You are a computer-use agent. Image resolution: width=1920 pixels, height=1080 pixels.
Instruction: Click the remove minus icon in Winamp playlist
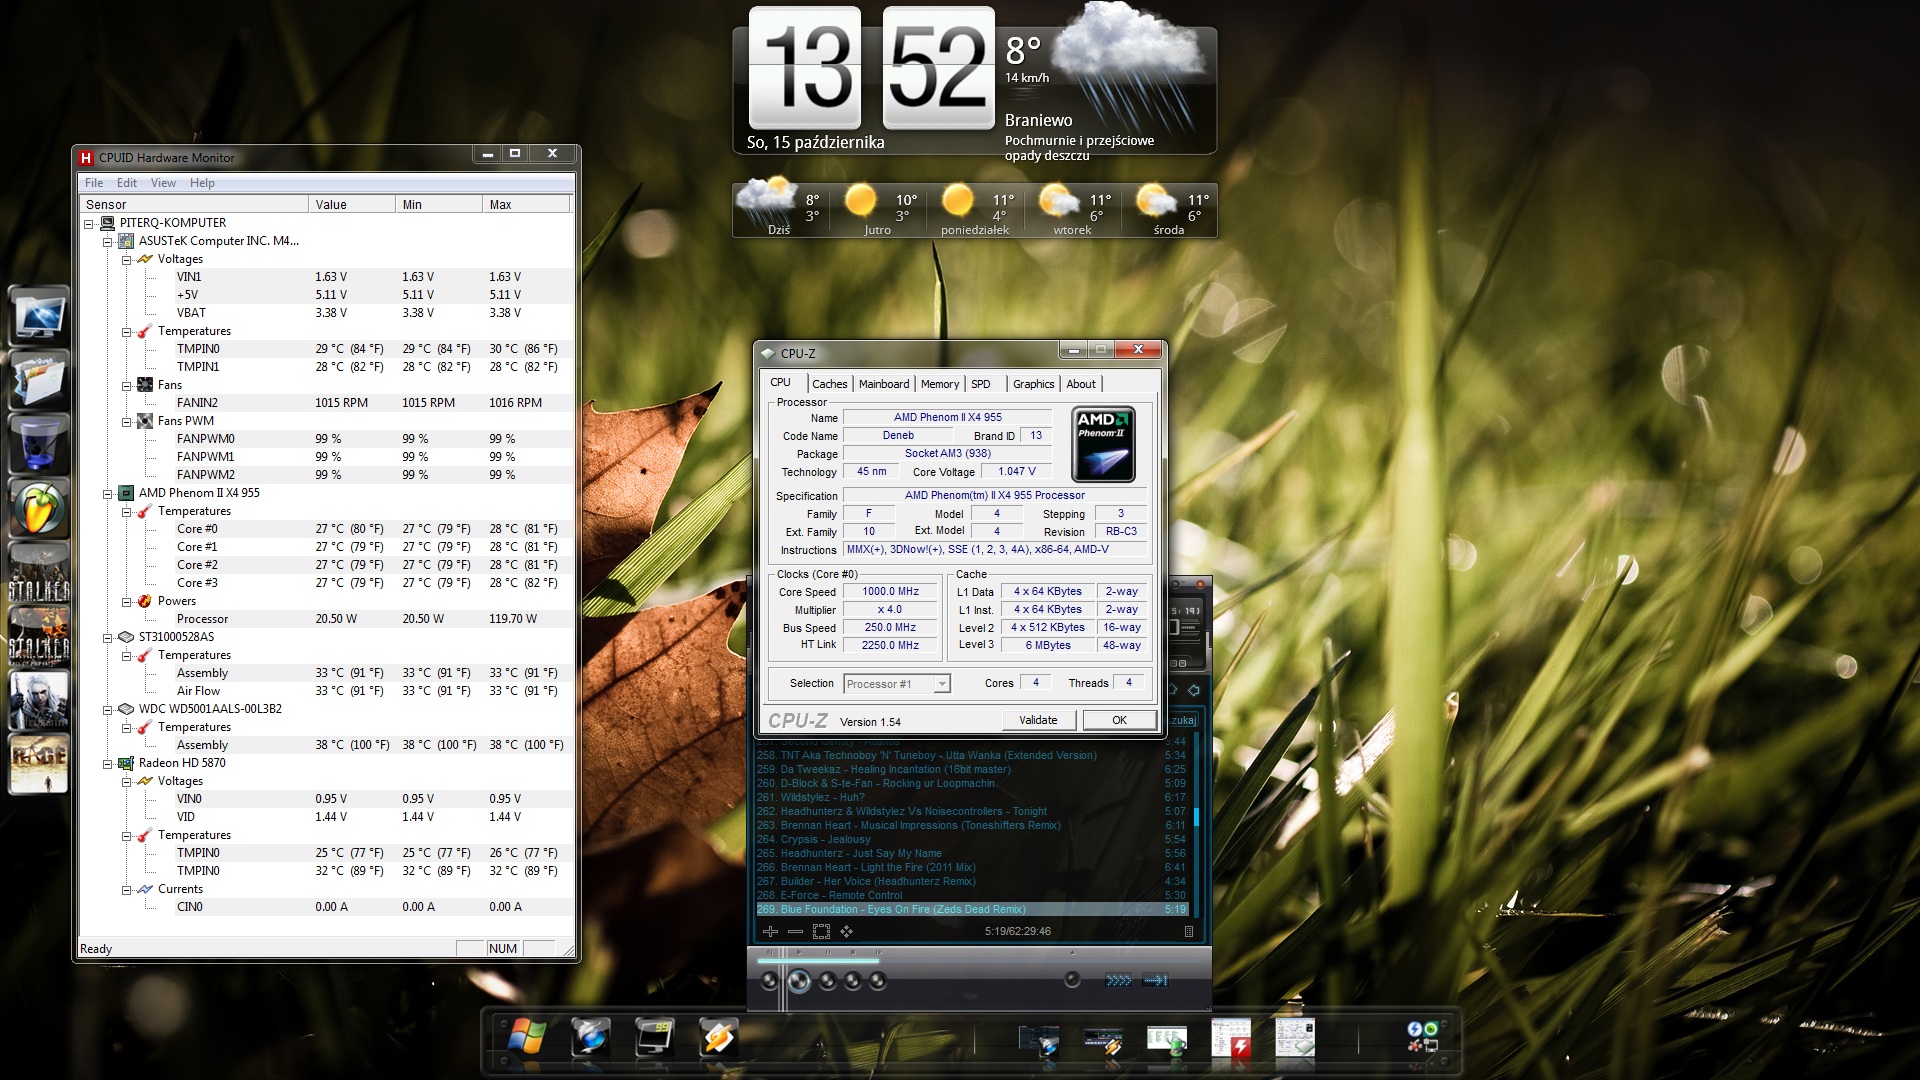[x=795, y=931]
